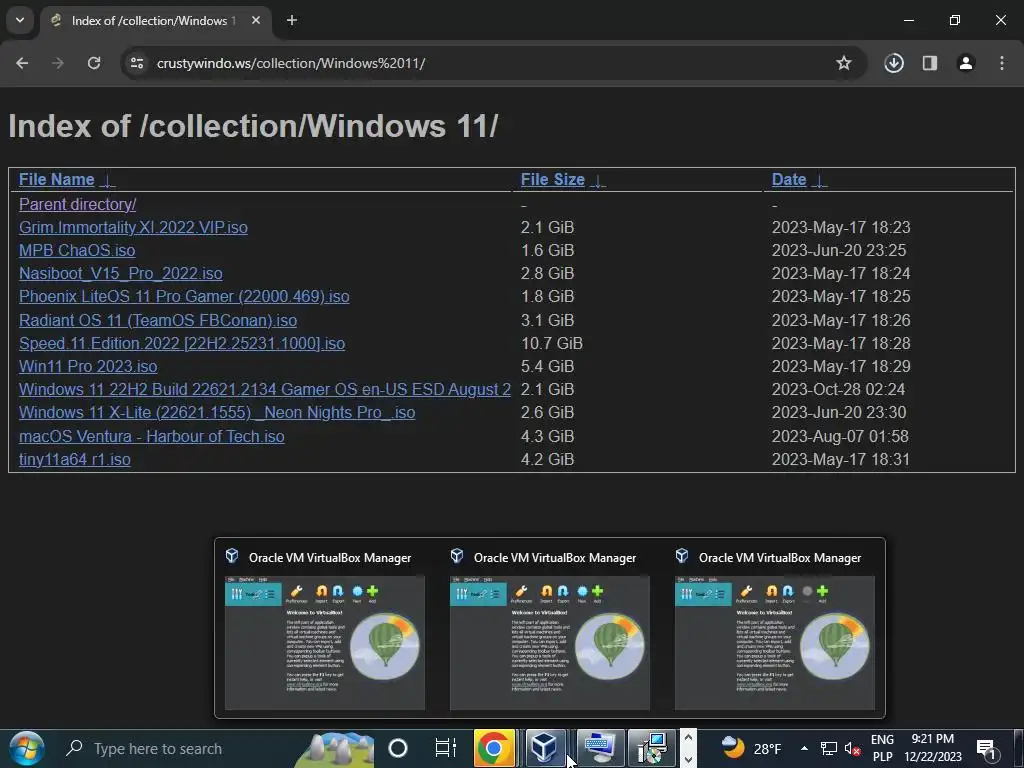The height and width of the screenshot is (768, 1024).
Task: Click the taskbar search box
Action: pyautogui.click(x=216, y=748)
